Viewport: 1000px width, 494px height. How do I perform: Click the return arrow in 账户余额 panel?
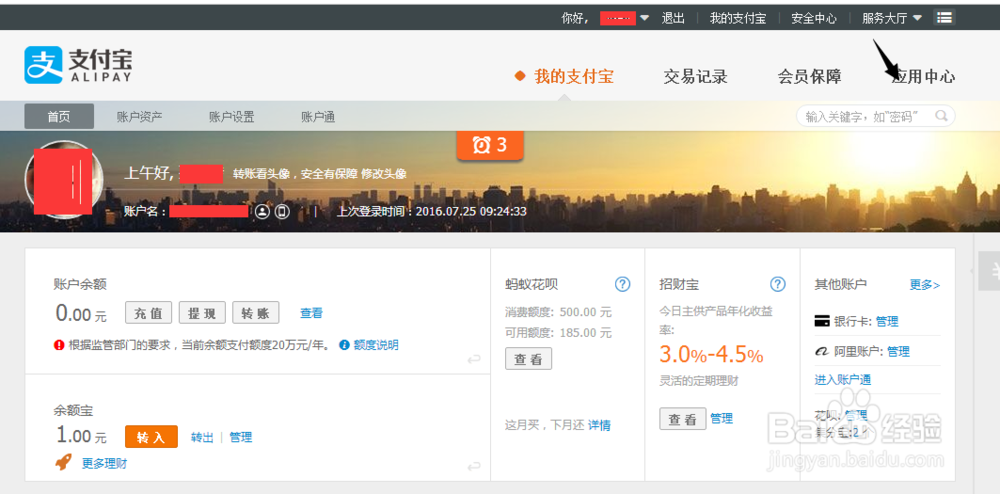coord(473,360)
